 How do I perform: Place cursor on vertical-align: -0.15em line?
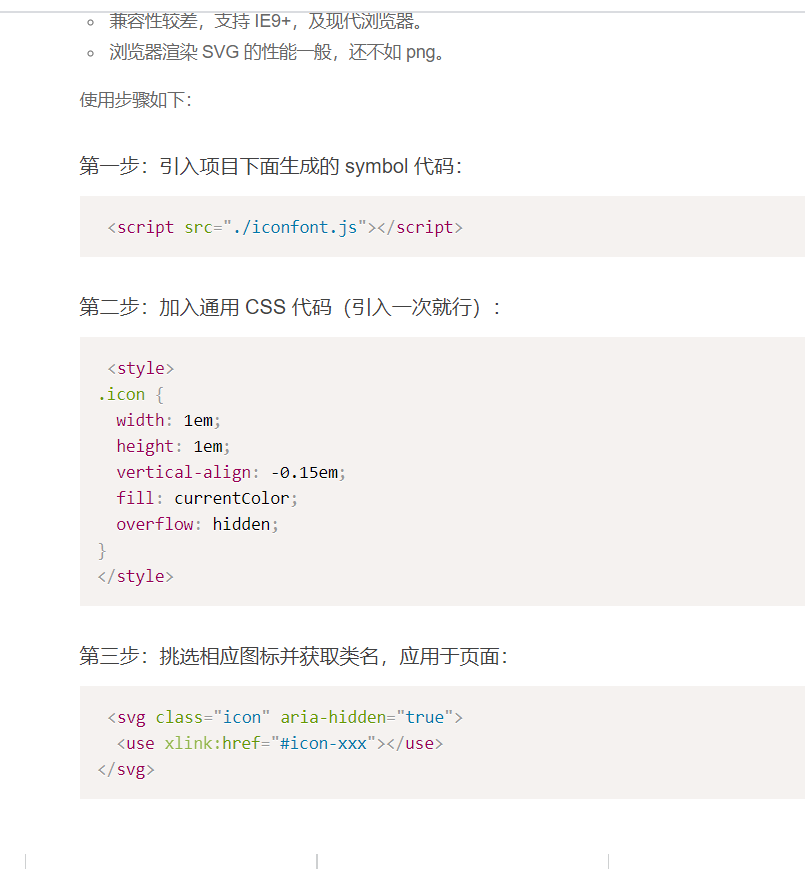coord(230,472)
